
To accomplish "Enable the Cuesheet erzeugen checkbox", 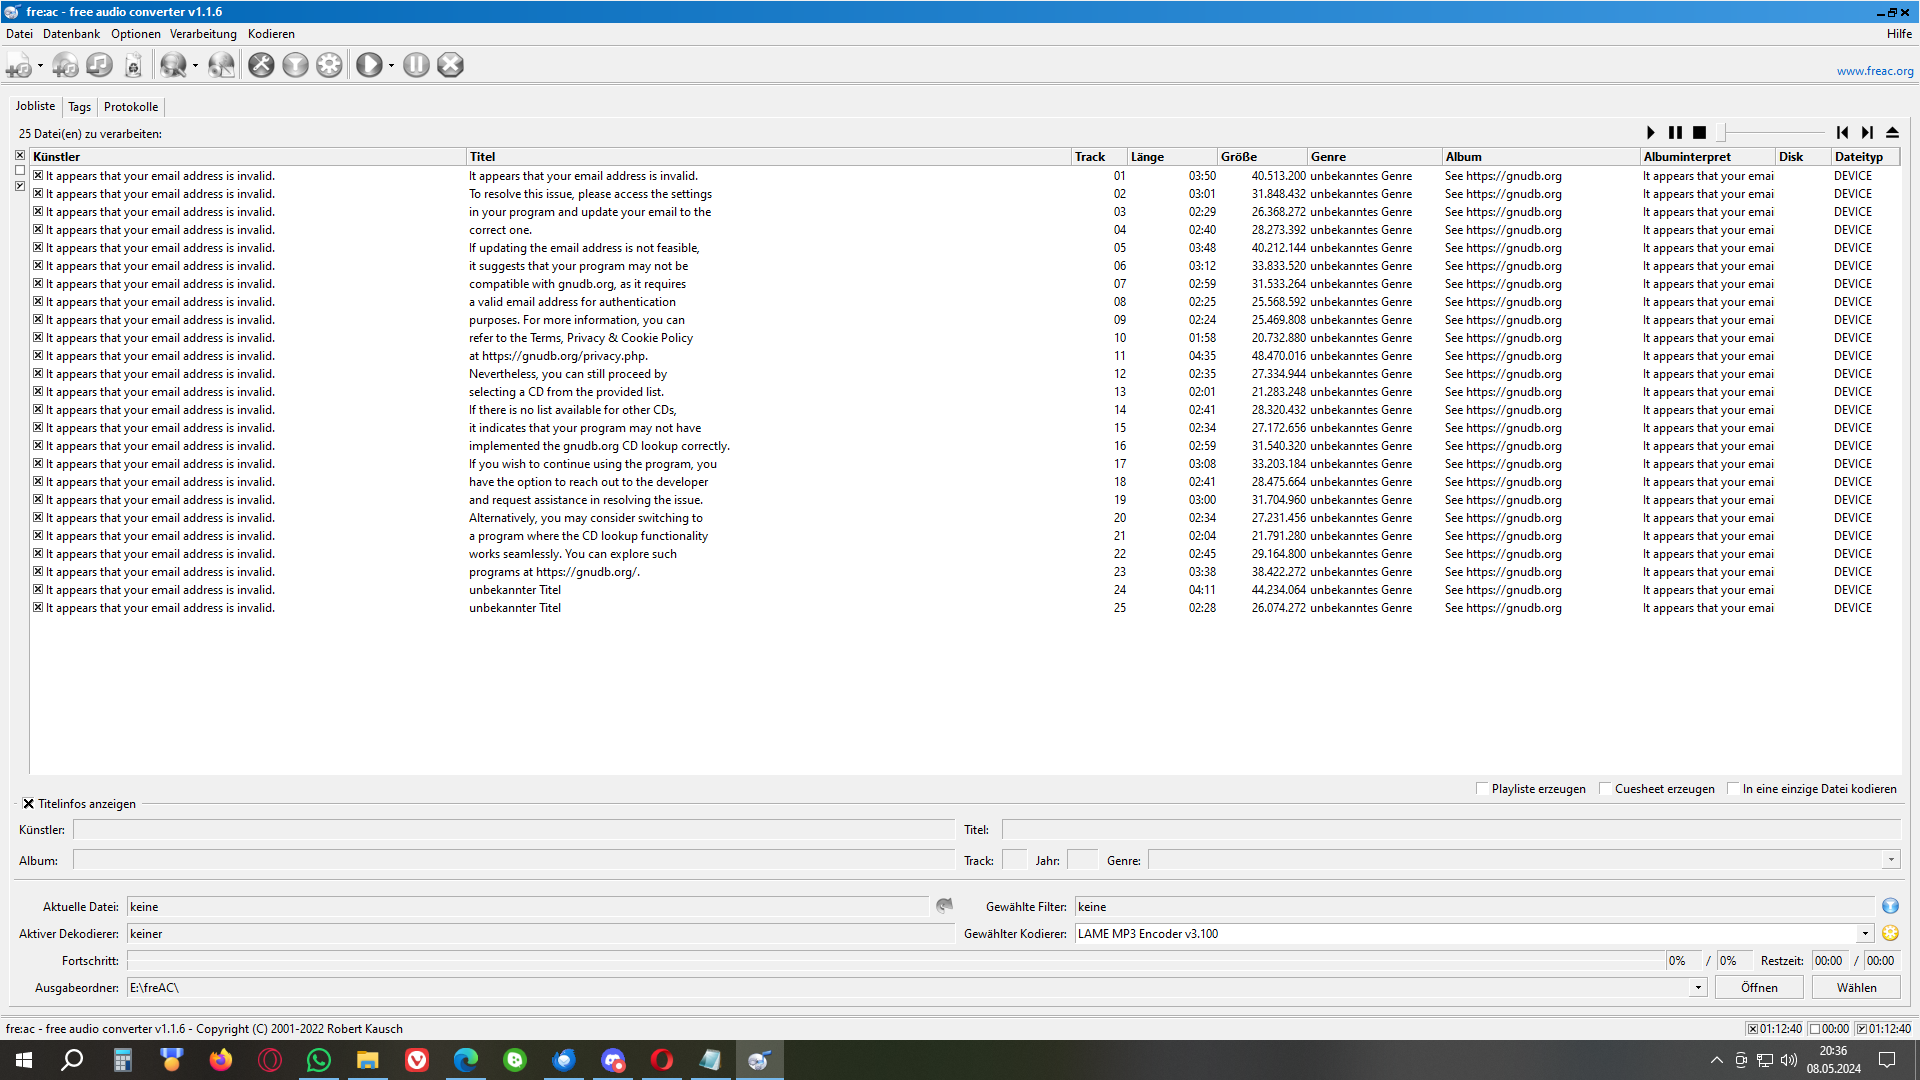I will 1605,789.
